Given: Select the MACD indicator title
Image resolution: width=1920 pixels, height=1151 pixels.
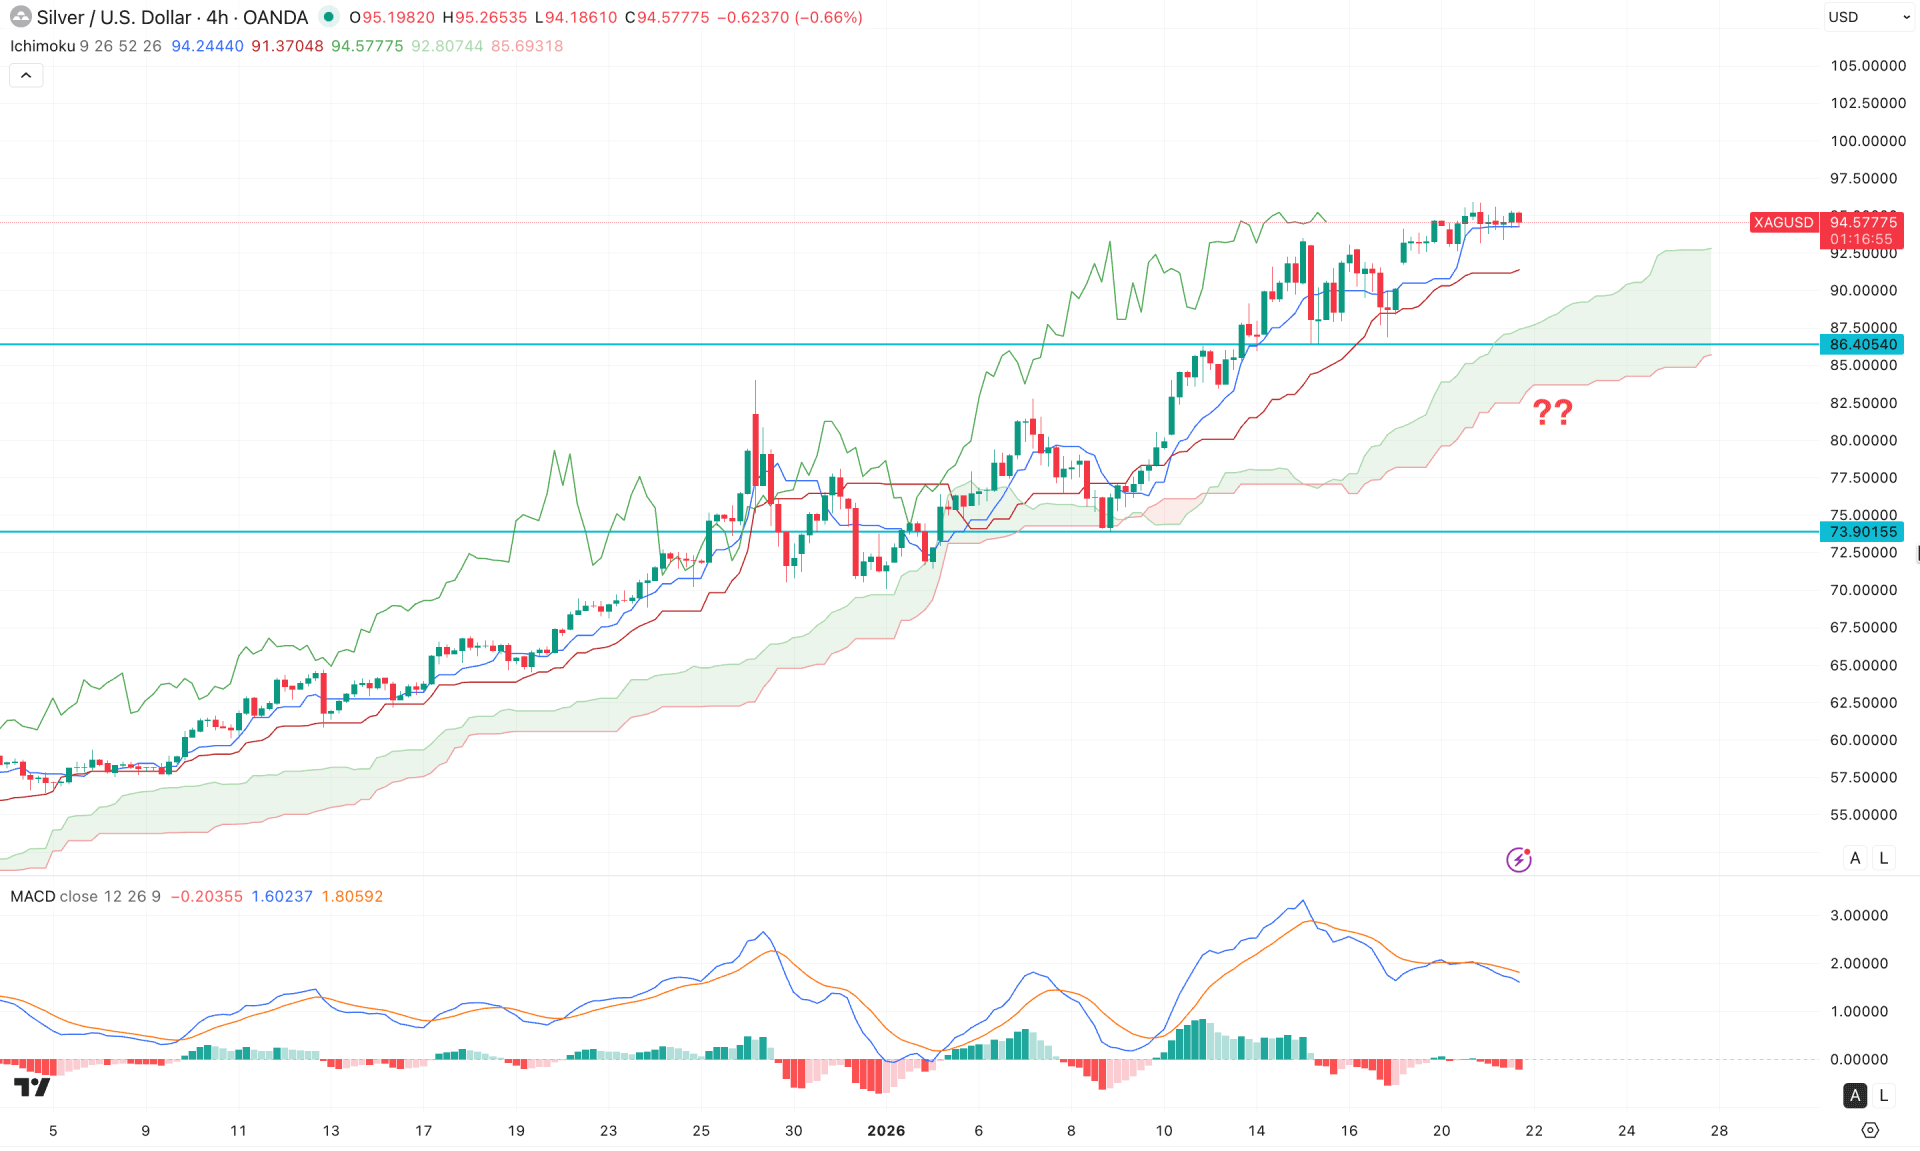Looking at the screenshot, I should point(33,896).
